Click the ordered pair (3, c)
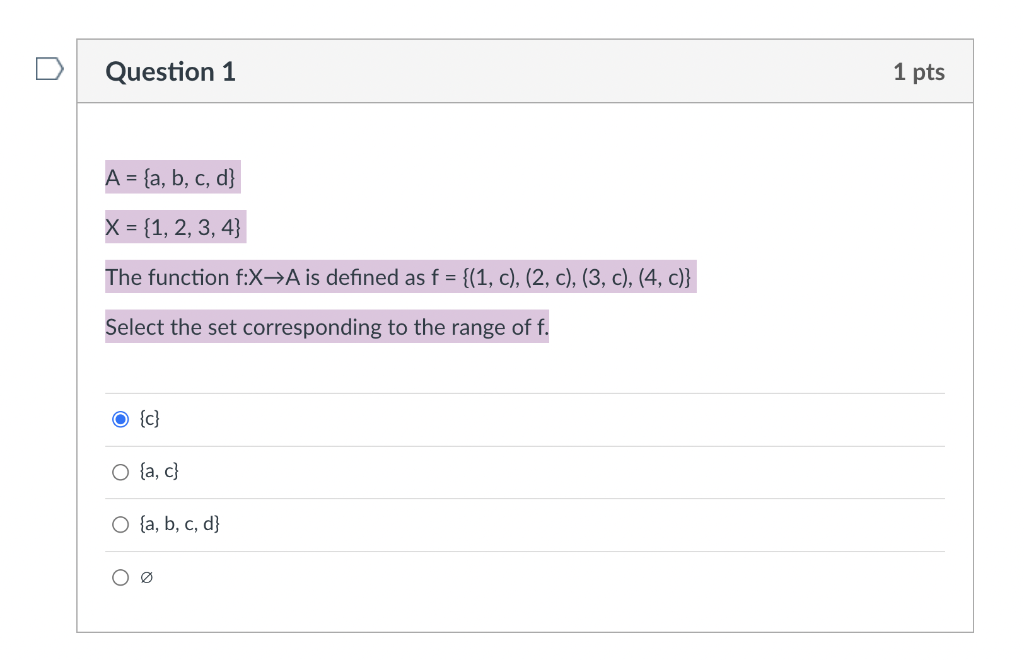 pyautogui.click(x=606, y=278)
